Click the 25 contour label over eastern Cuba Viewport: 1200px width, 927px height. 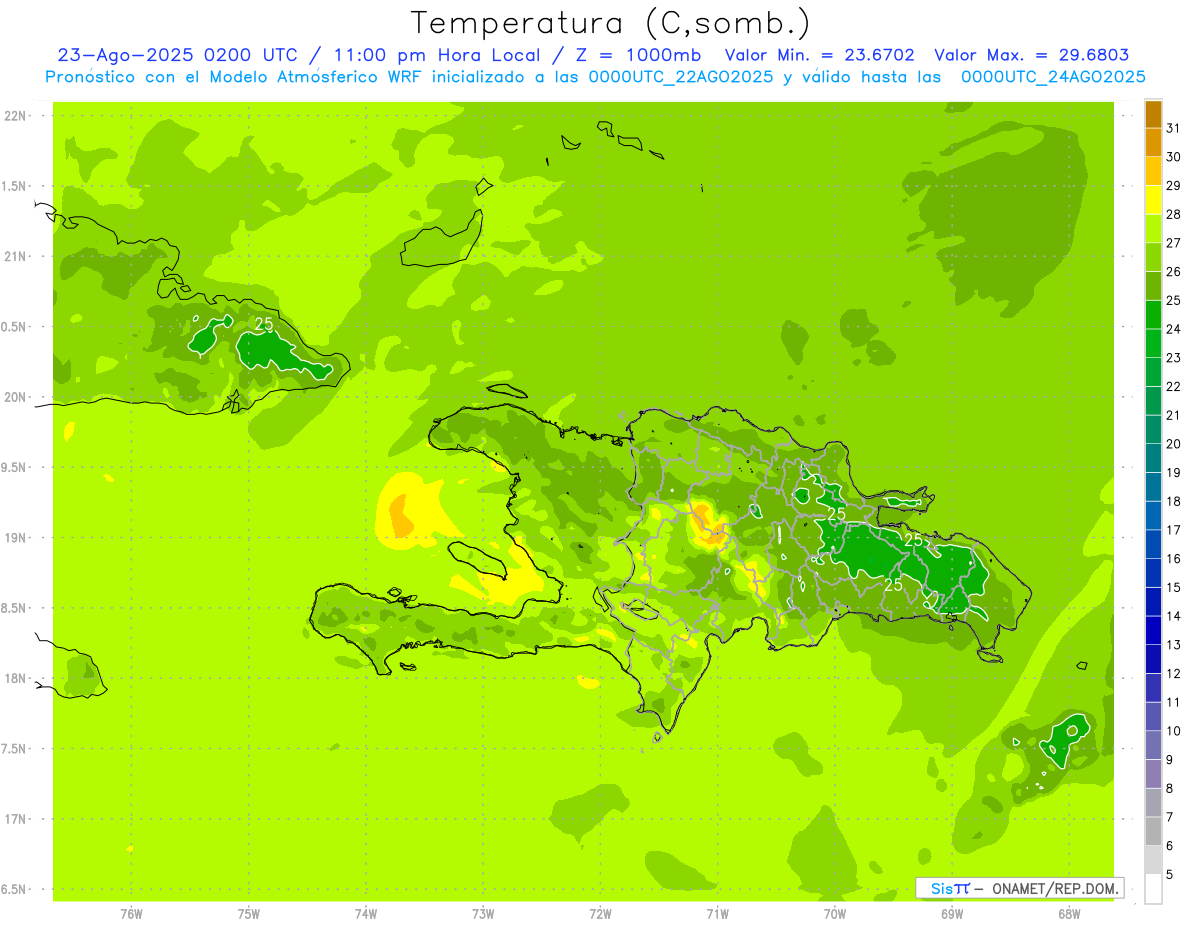264,324
